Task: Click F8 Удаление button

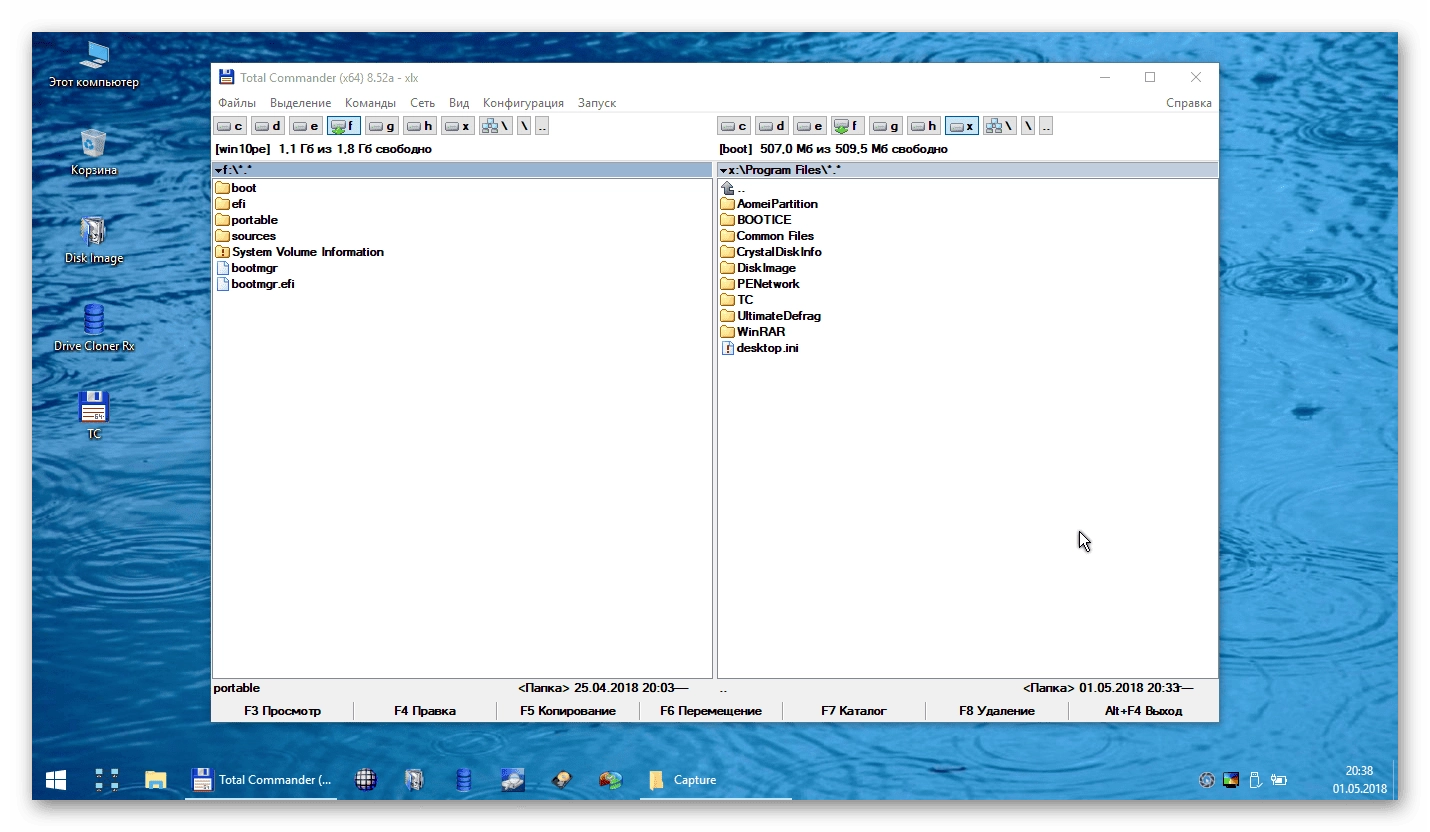Action: tap(997, 711)
